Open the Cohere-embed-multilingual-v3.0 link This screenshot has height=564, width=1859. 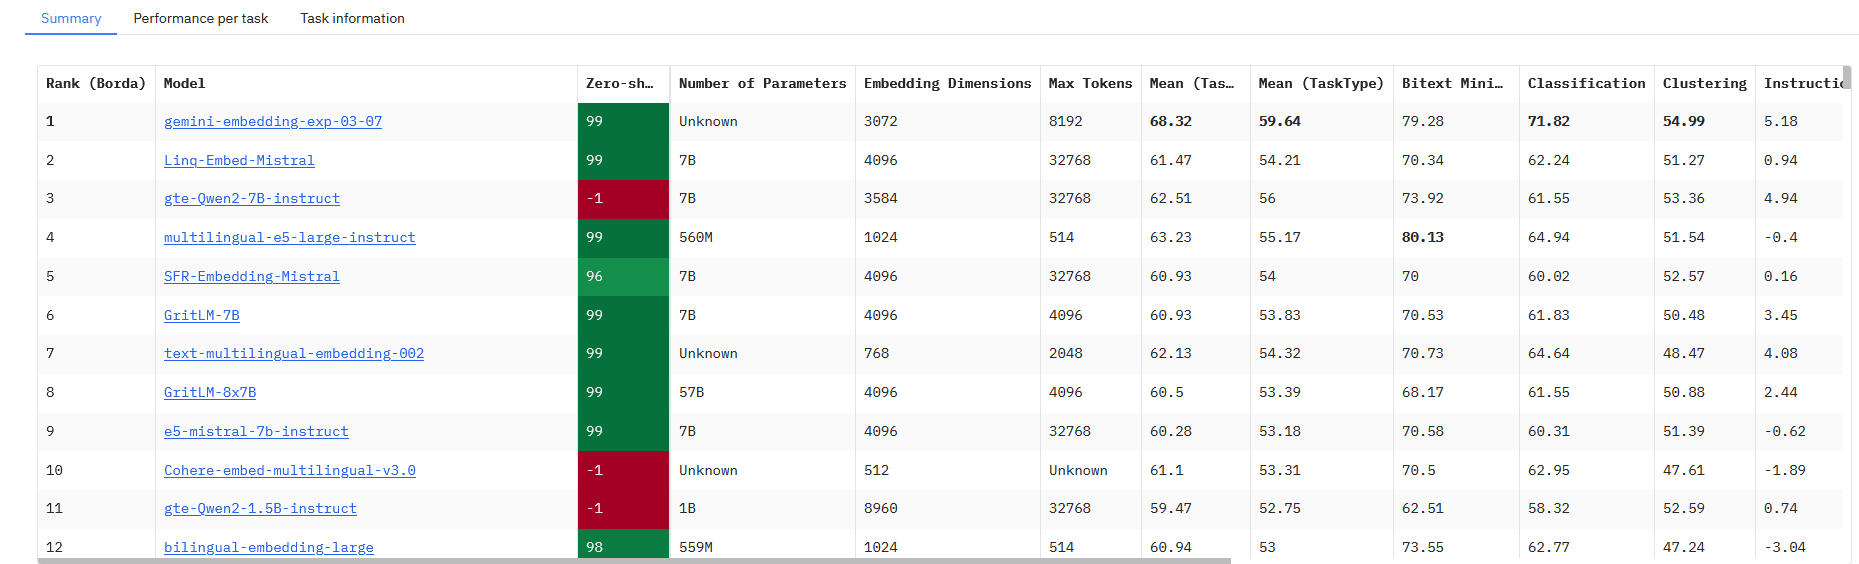pos(290,471)
